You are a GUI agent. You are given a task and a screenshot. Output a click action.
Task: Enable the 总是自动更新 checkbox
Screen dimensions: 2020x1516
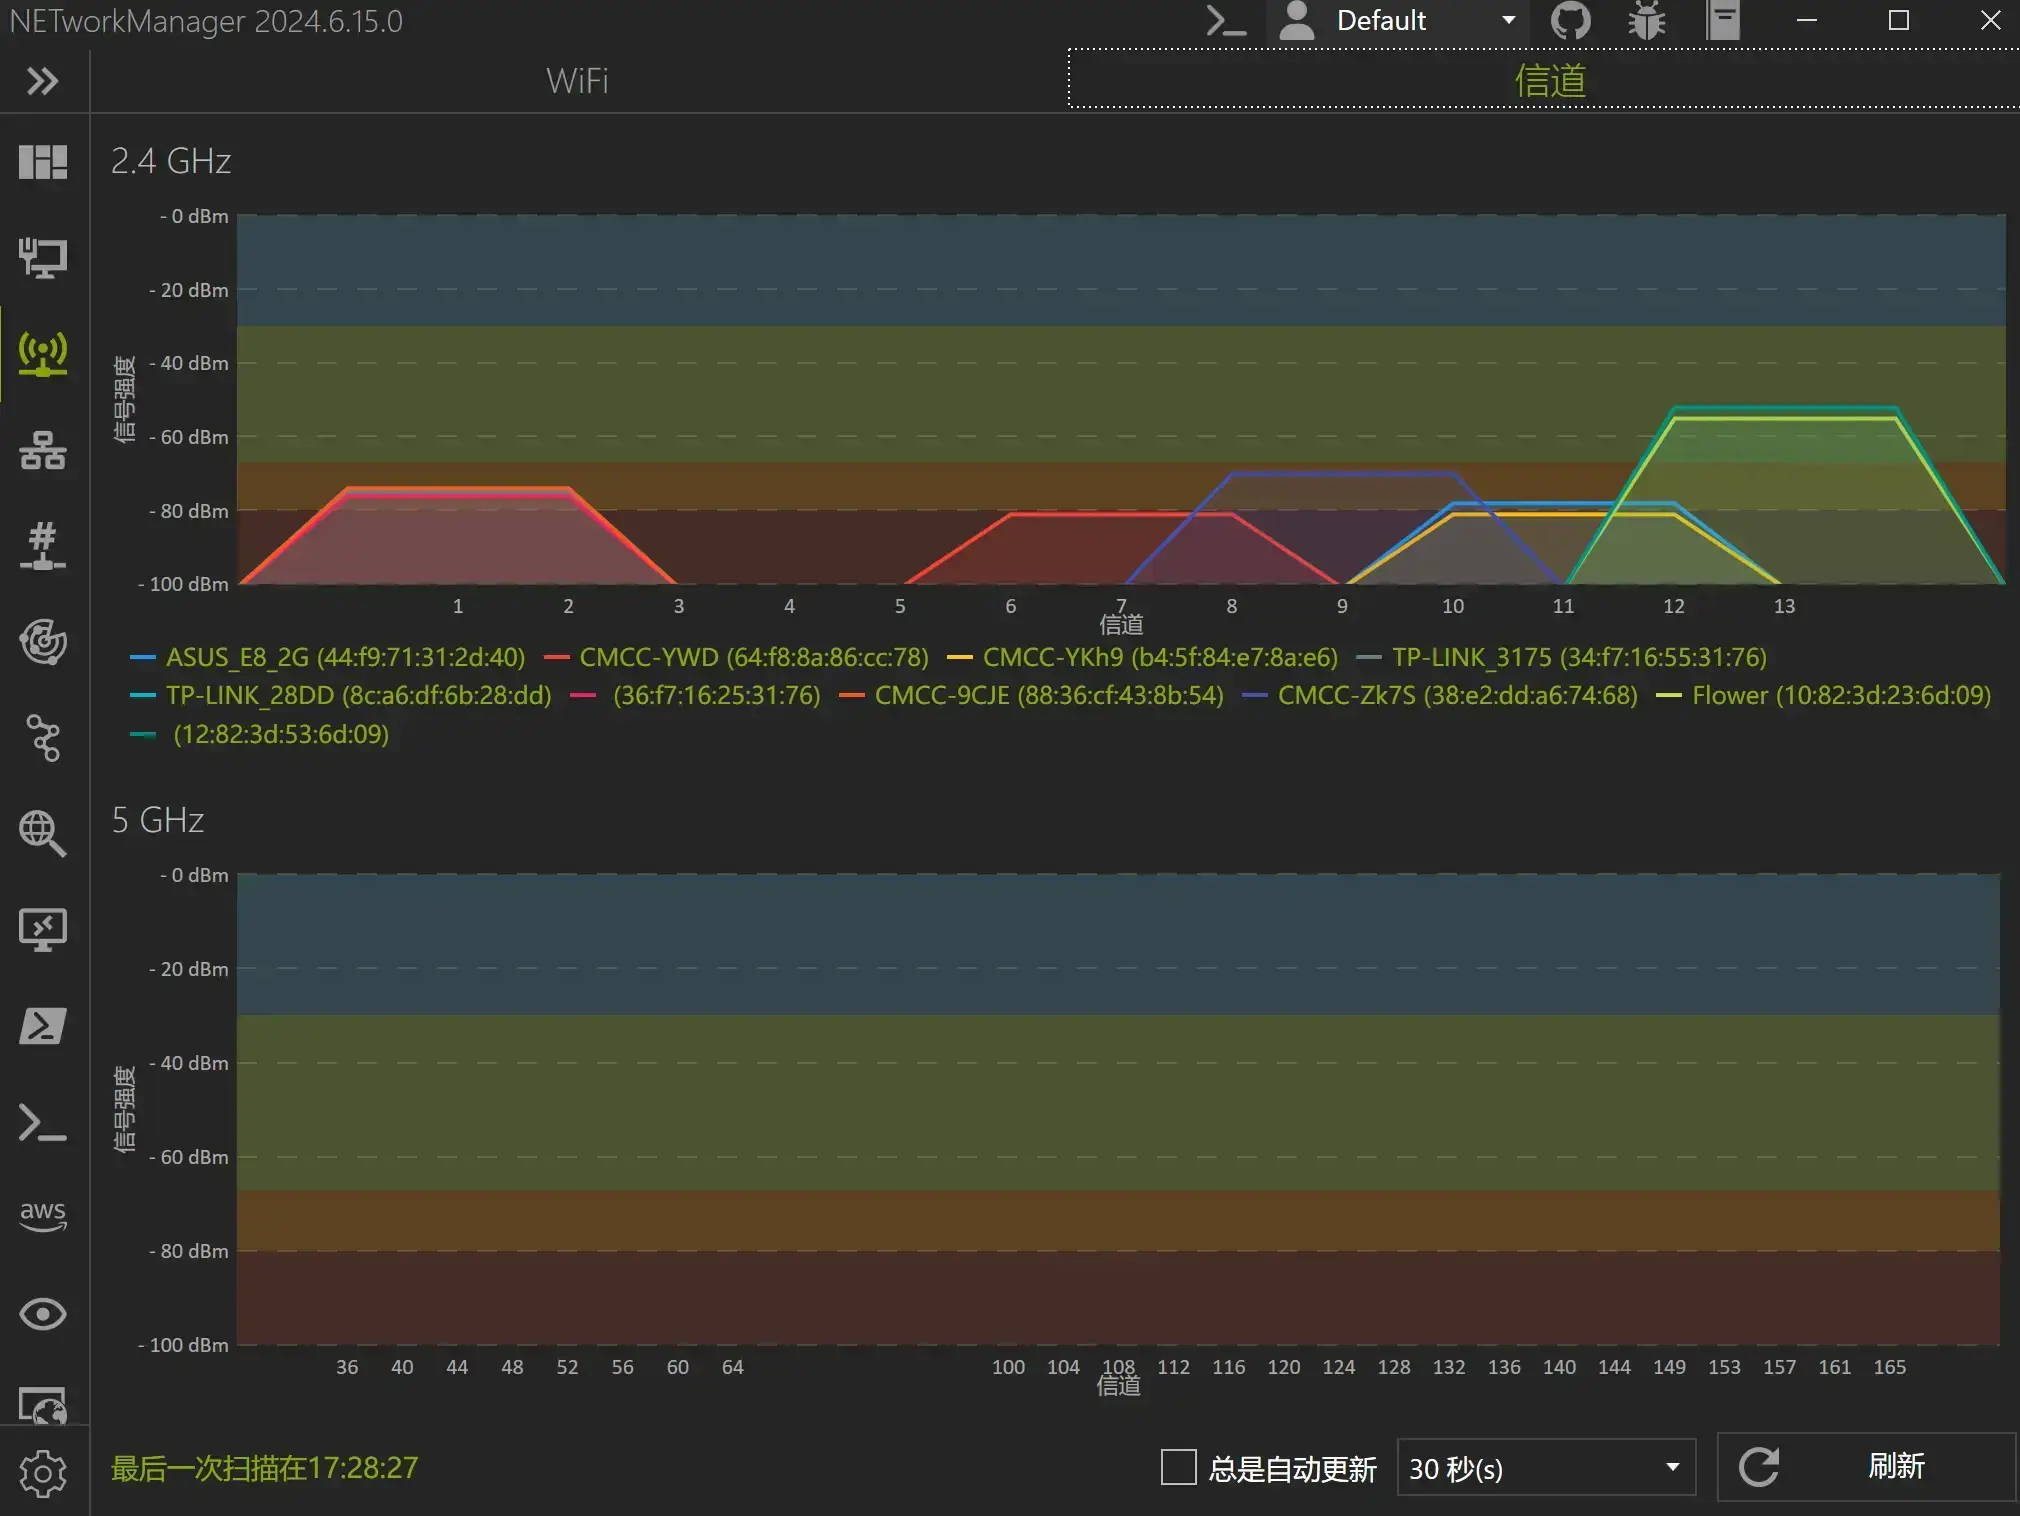click(1178, 1467)
